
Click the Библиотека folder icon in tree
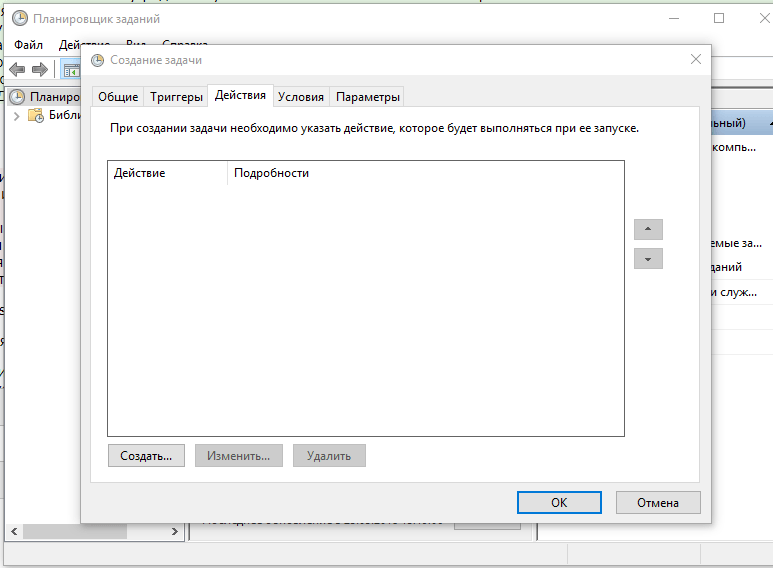[36, 115]
